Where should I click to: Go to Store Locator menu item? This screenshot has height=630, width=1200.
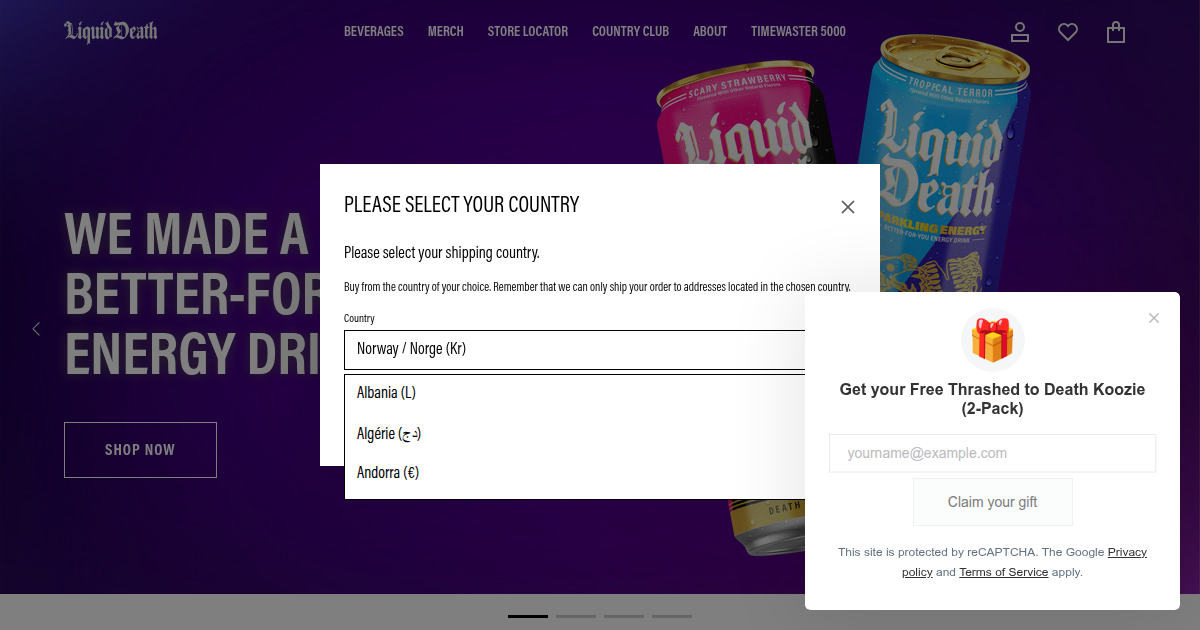[x=528, y=31]
